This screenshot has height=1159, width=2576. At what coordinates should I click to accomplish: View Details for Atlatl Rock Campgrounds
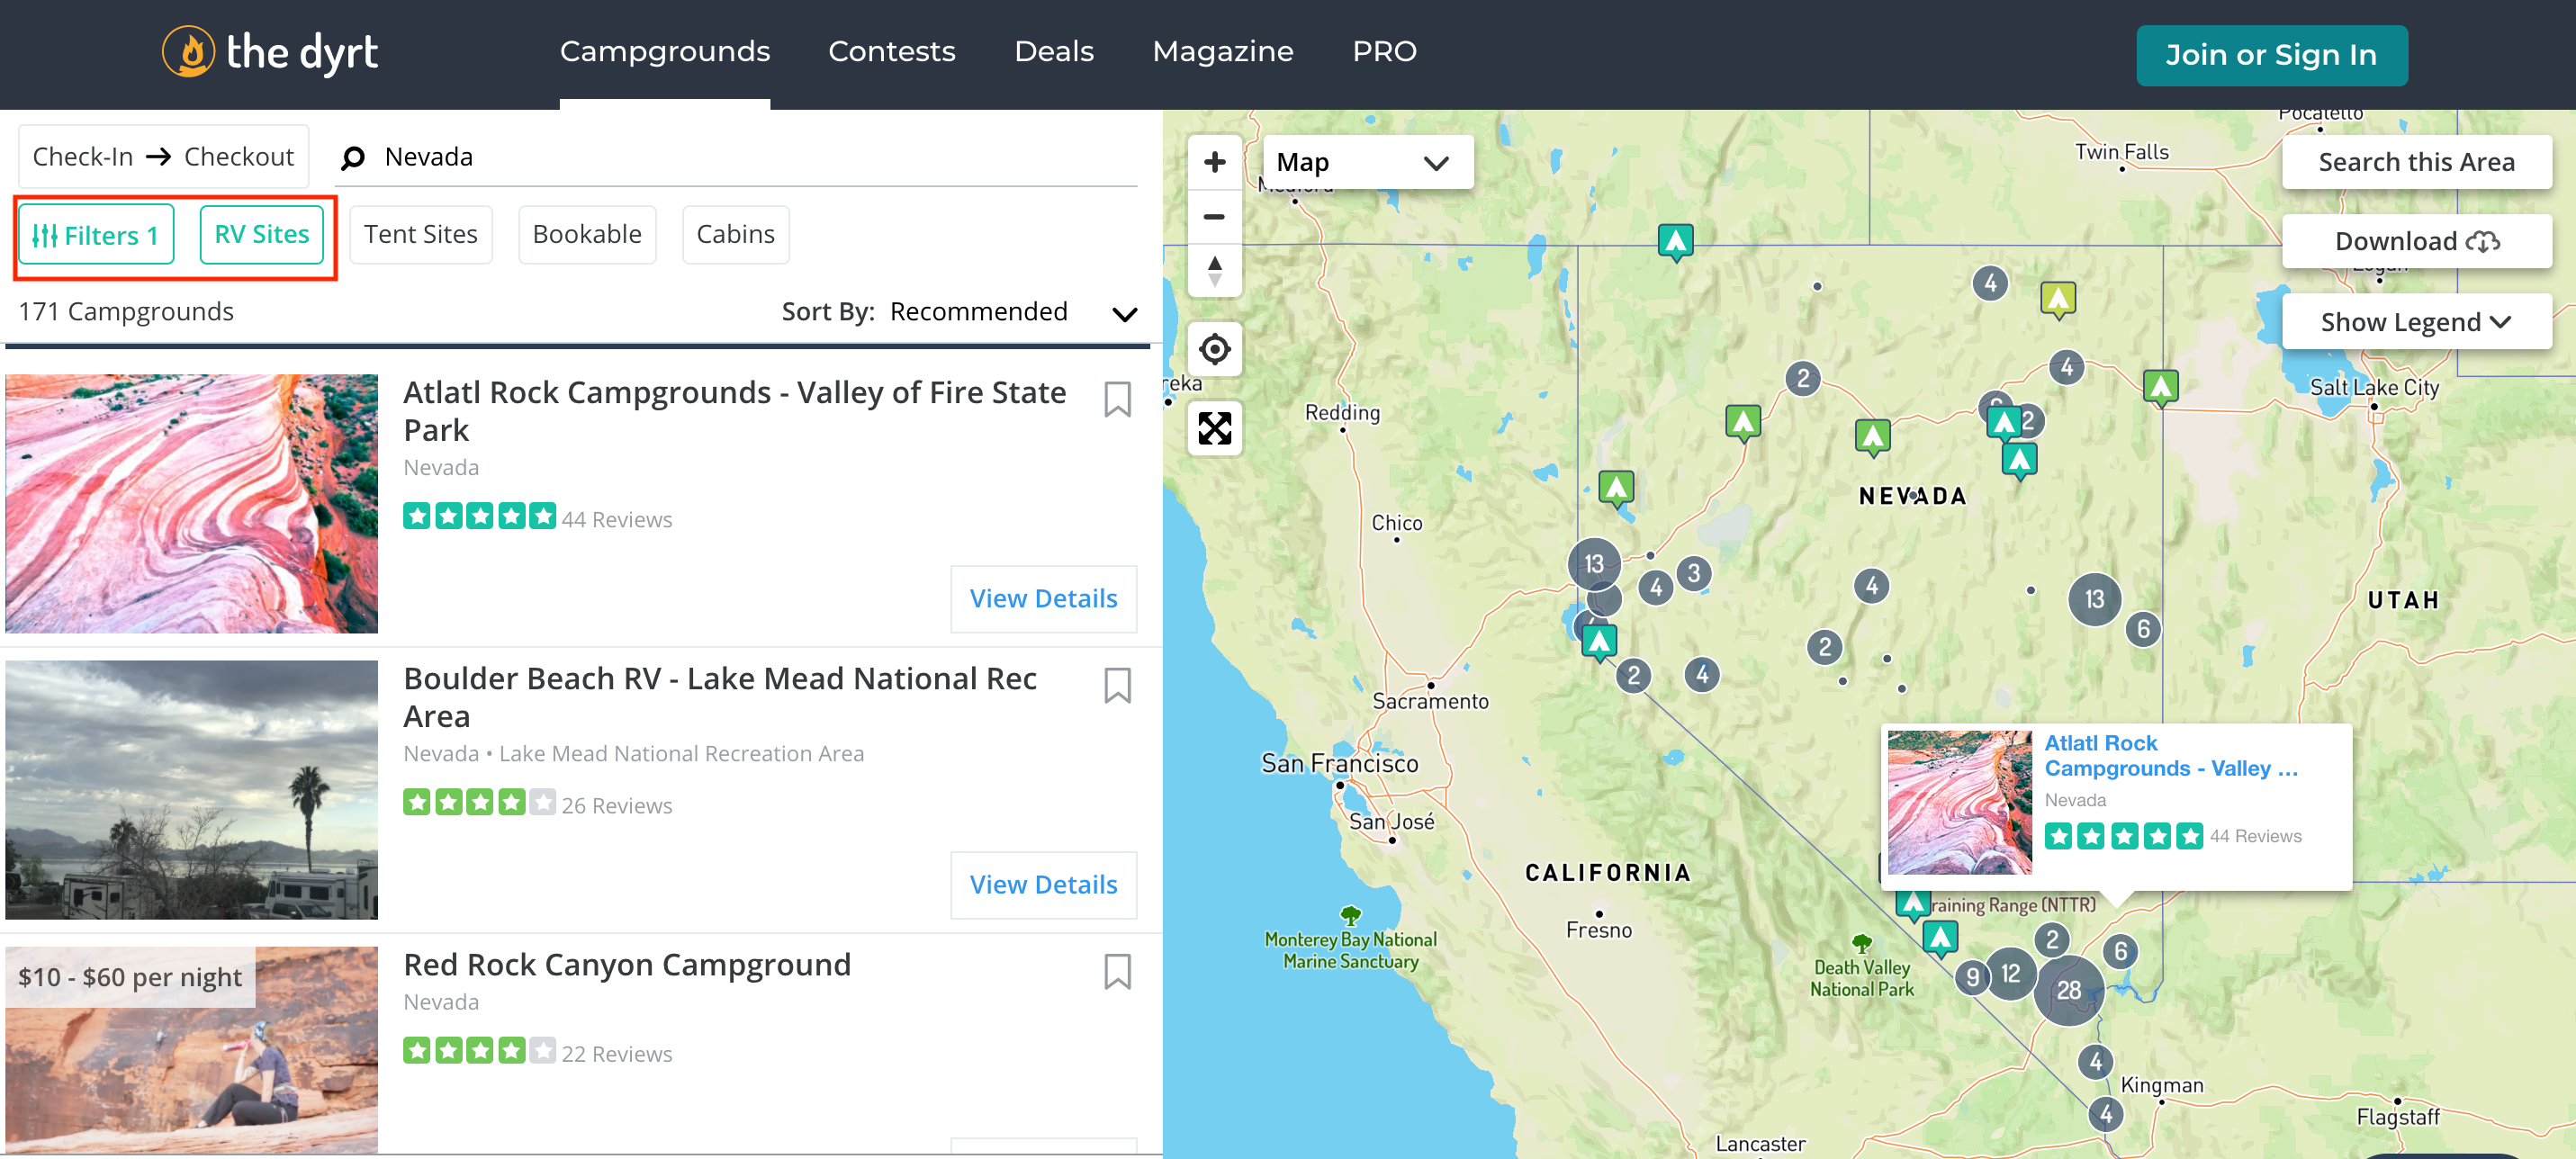click(1043, 598)
